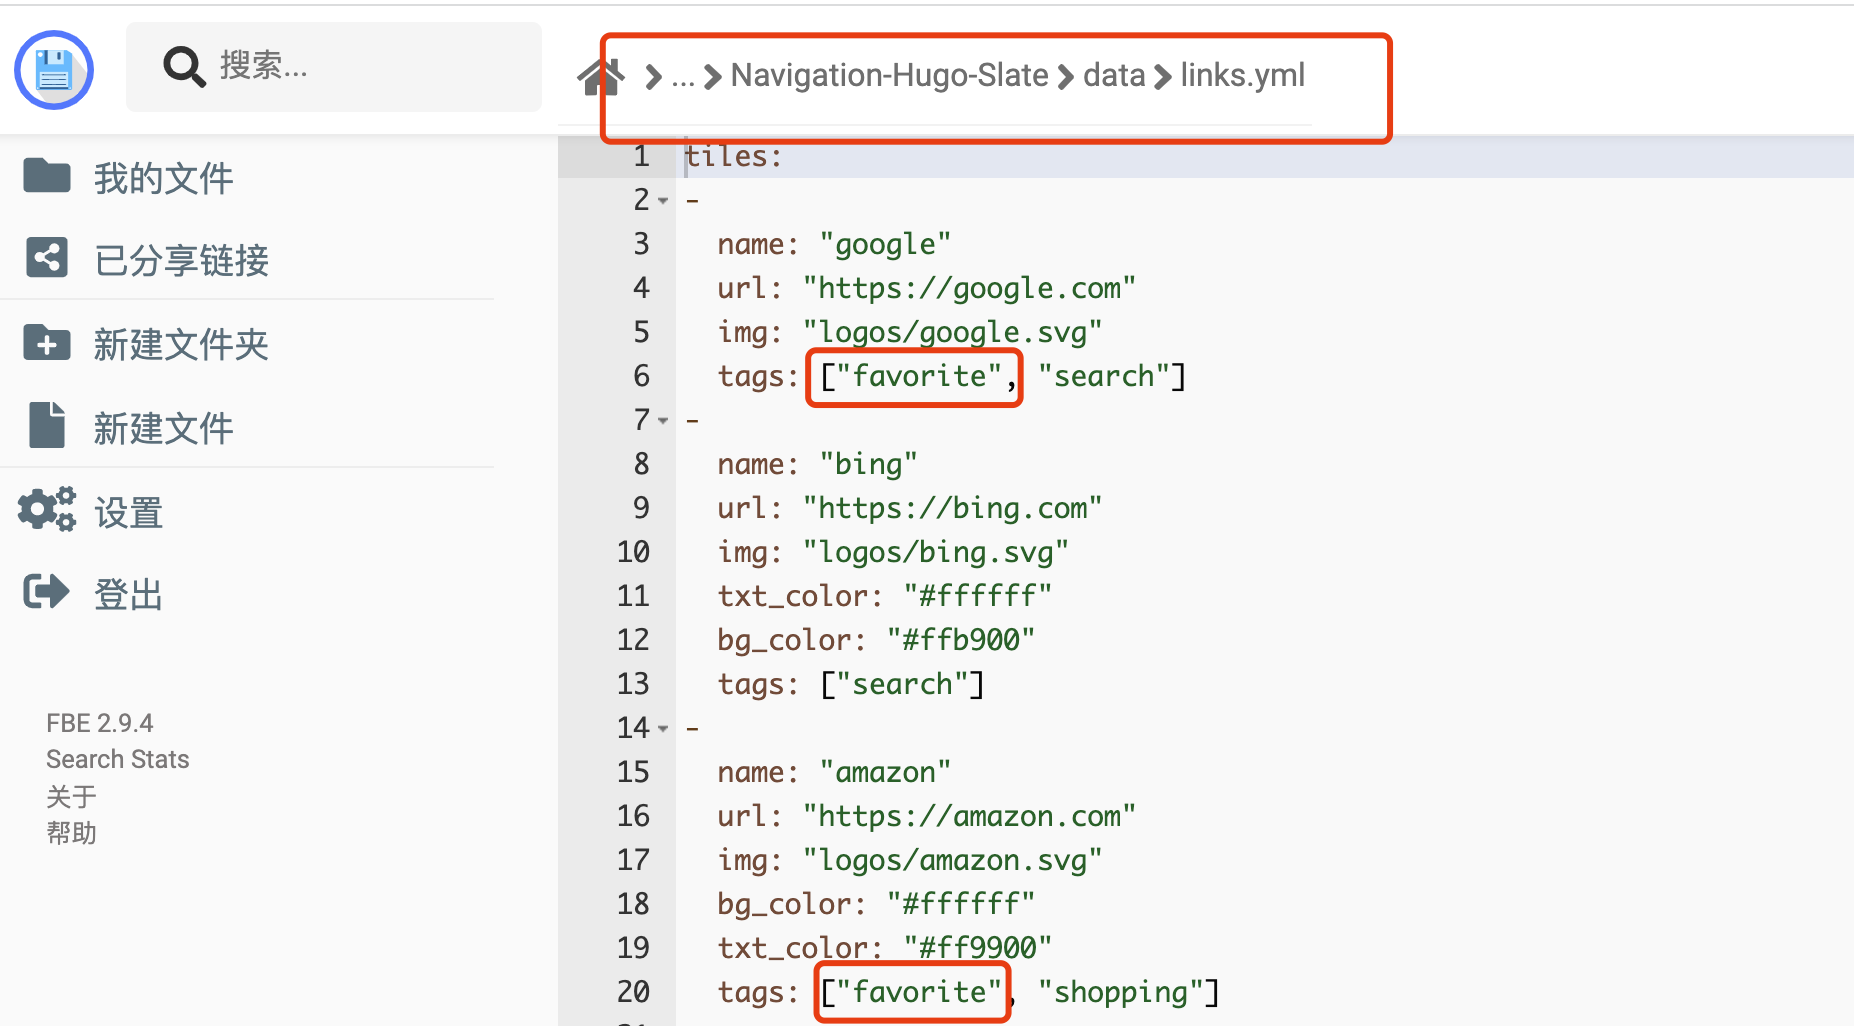Place cursor on the bing bg_color value #ffb900
The image size is (1854, 1026).
pyautogui.click(x=960, y=640)
